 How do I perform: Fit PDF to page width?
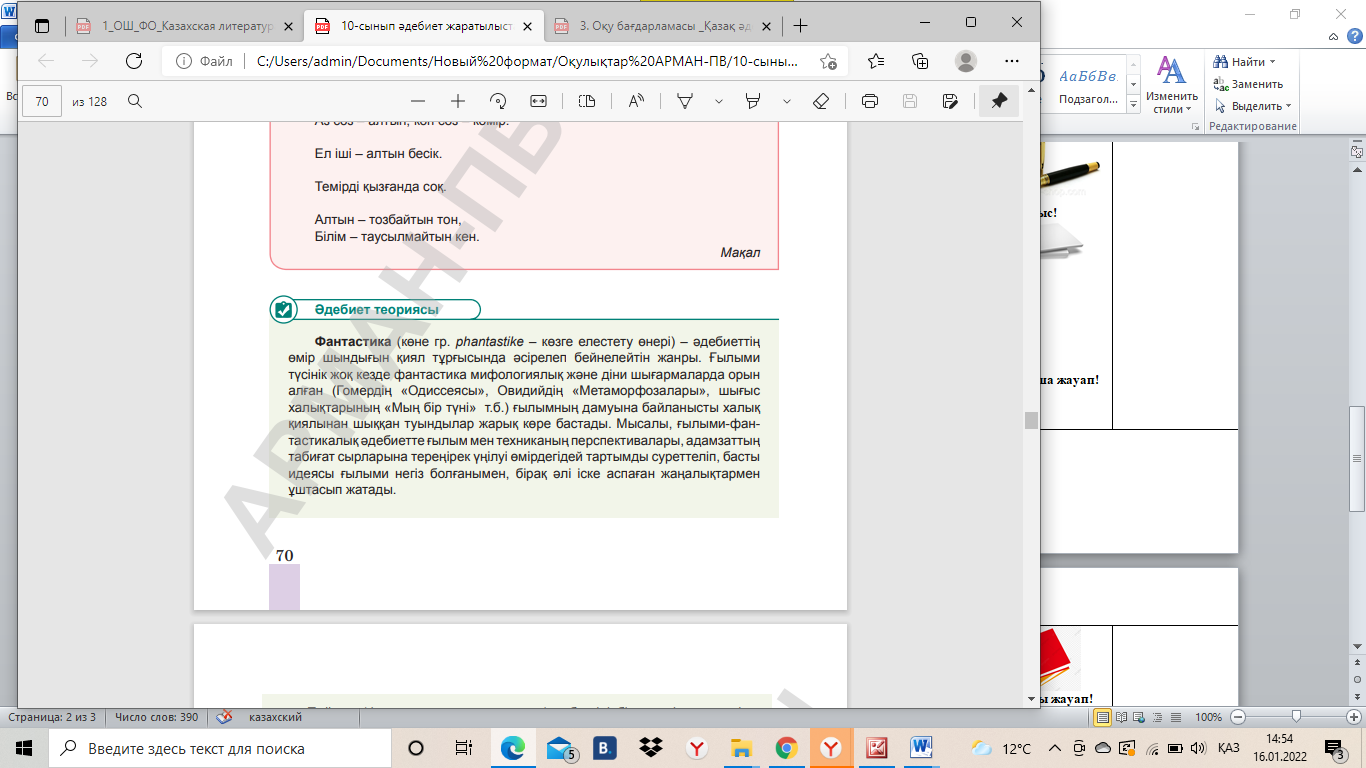point(538,101)
